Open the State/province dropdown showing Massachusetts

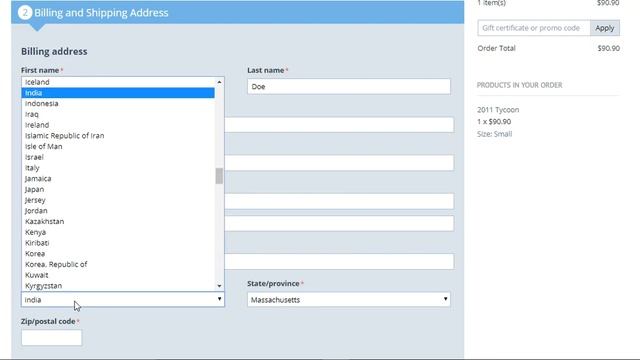[x=349, y=300]
